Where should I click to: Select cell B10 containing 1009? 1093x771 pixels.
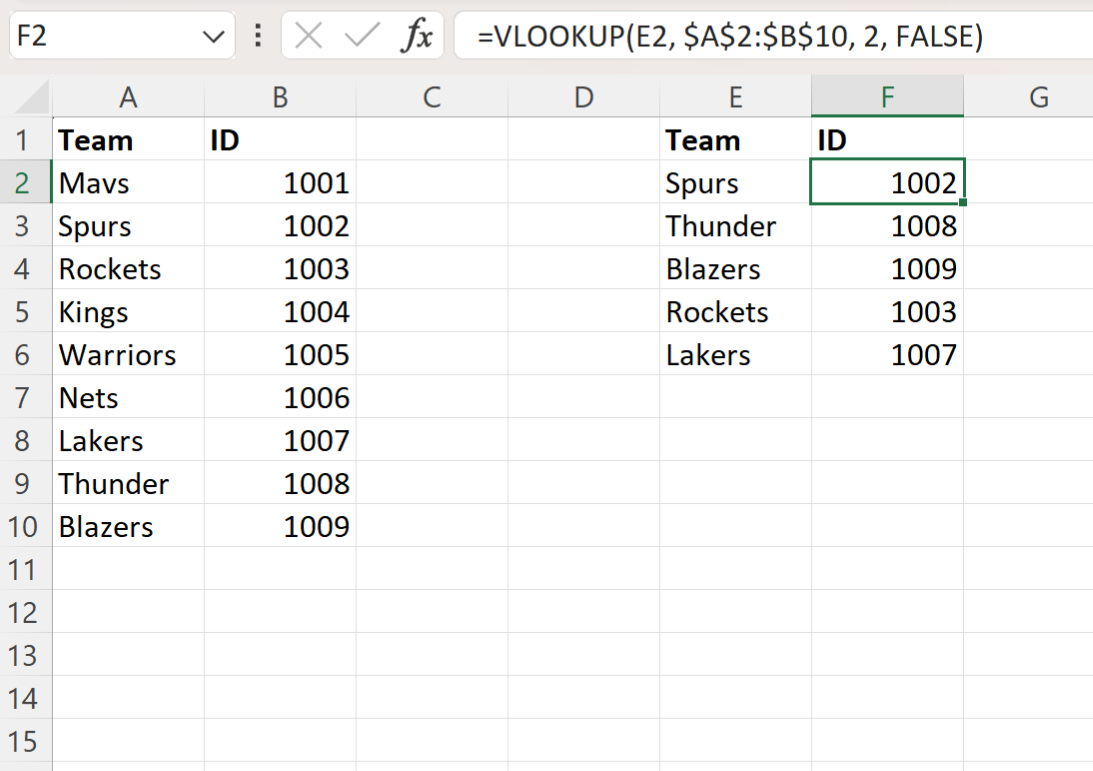[x=280, y=526]
